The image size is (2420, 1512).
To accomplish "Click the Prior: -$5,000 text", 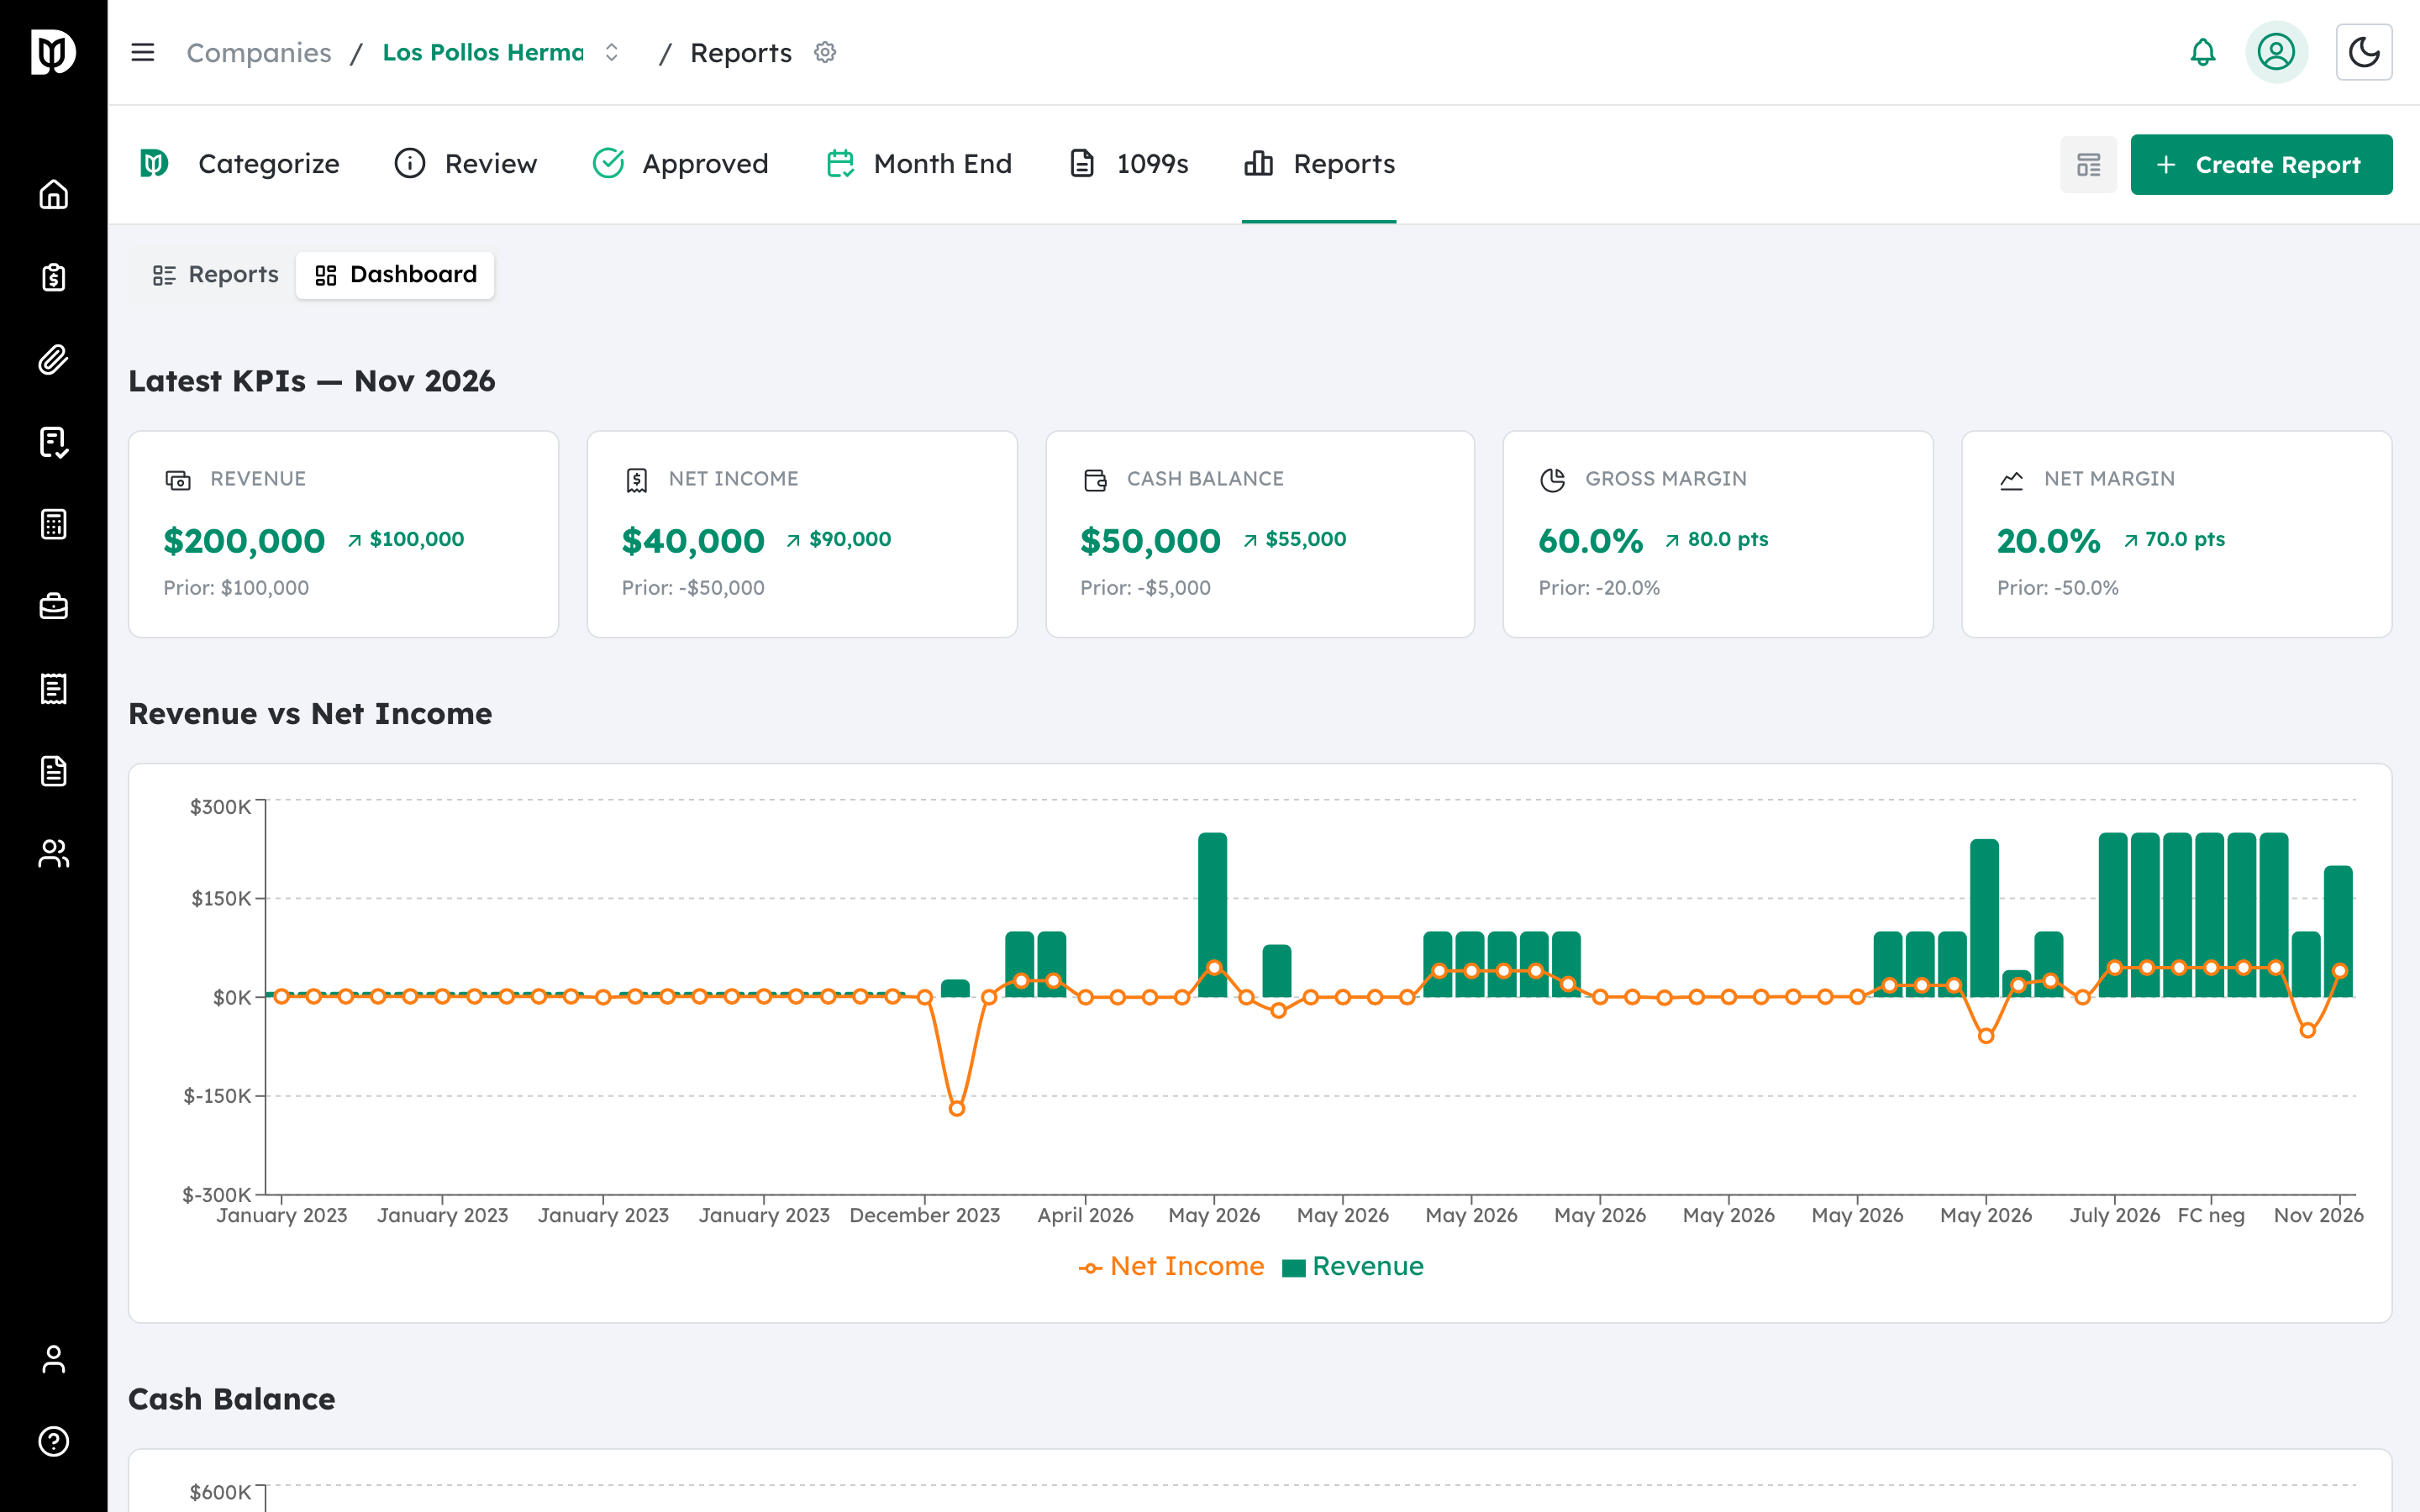I will point(1145,588).
